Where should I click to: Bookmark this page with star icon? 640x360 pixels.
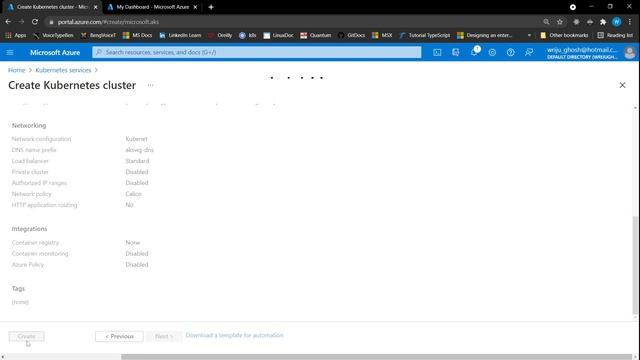click(x=560, y=22)
